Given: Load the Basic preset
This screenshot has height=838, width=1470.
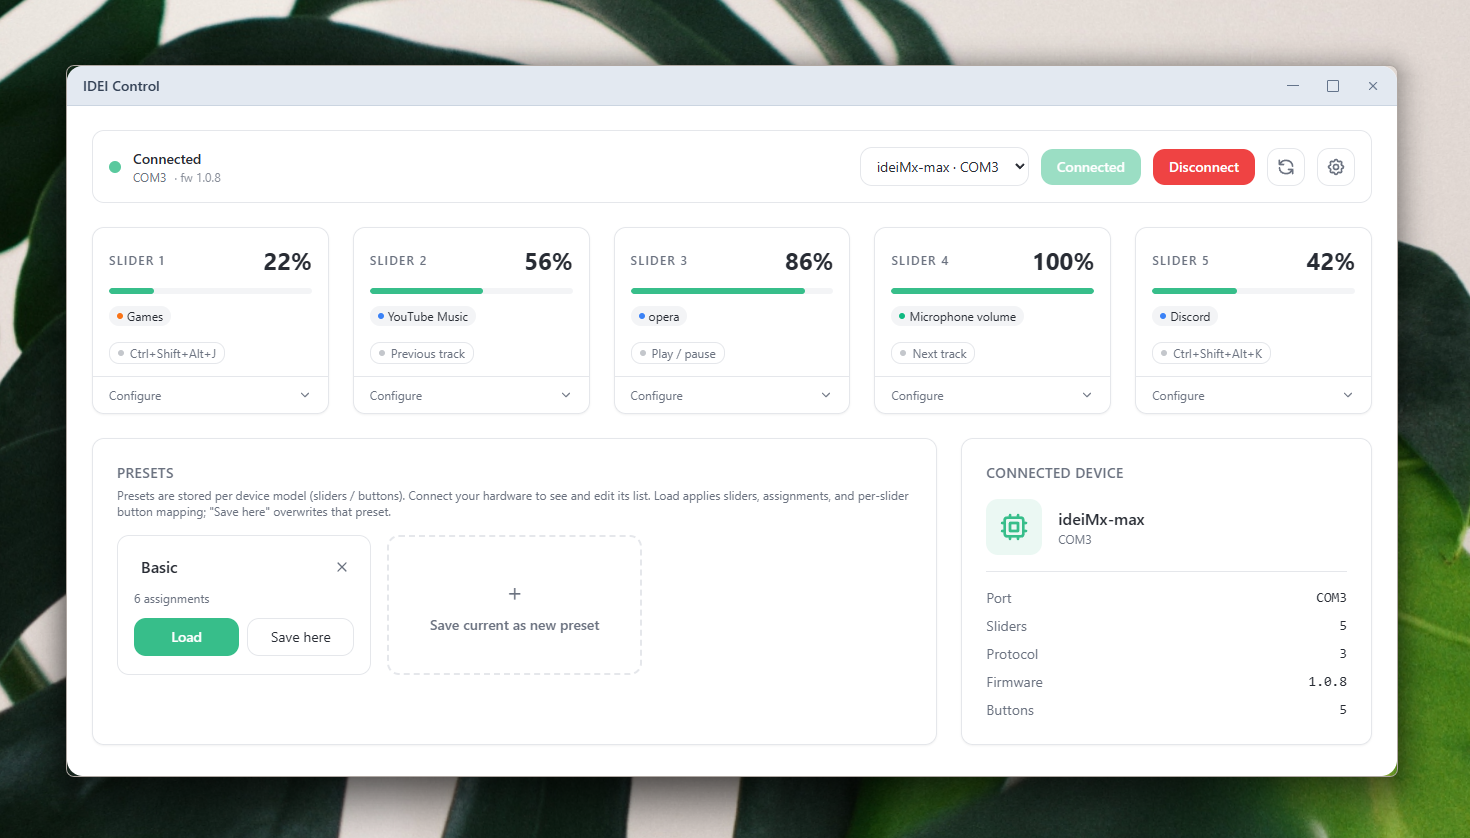Looking at the screenshot, I should point(186,637).
